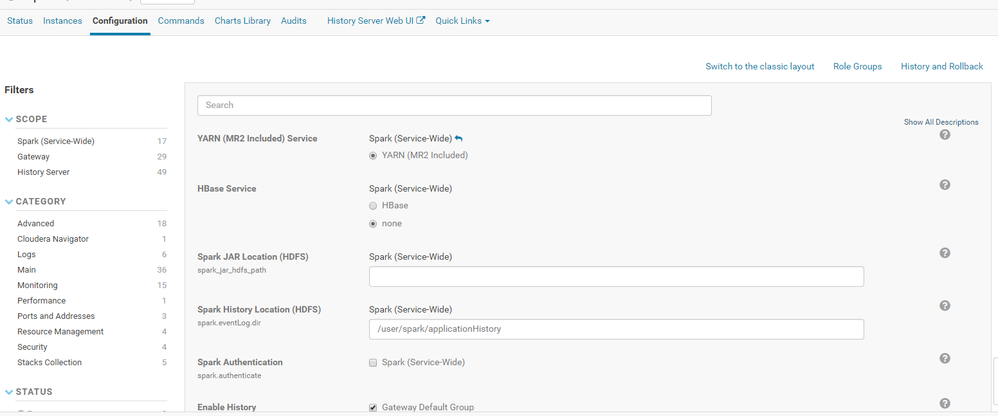Open Quick Links dropdown
Viewport: 998px width, 416px height.
pos(462,20)
